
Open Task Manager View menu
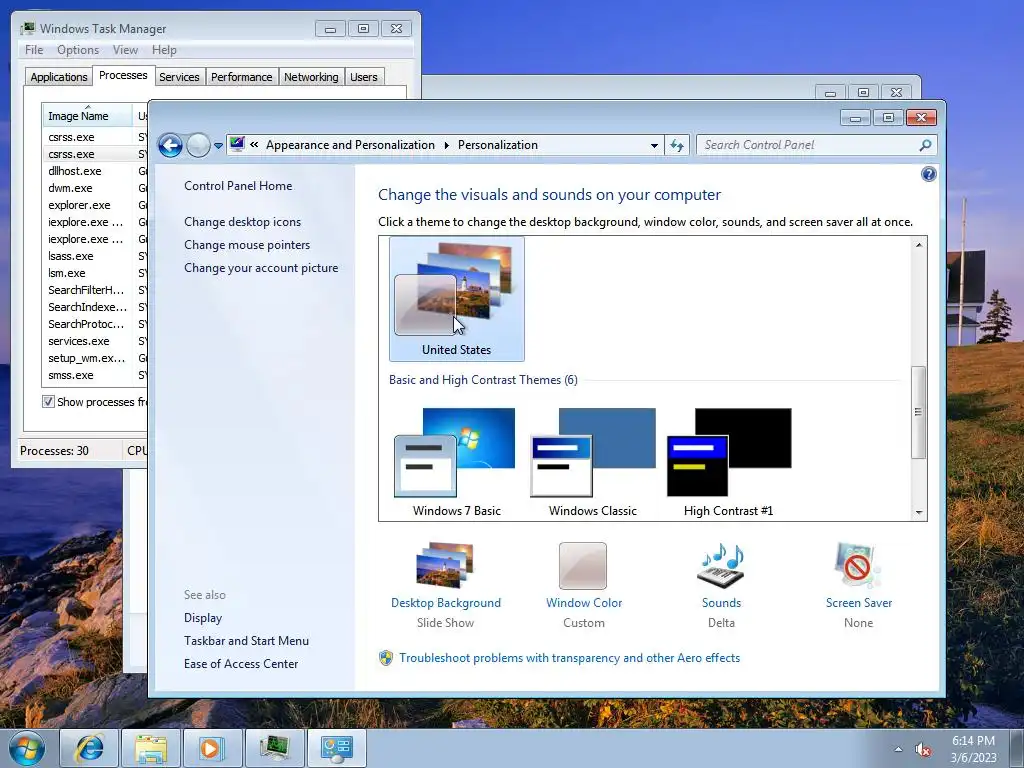click(x=125, y=50)
